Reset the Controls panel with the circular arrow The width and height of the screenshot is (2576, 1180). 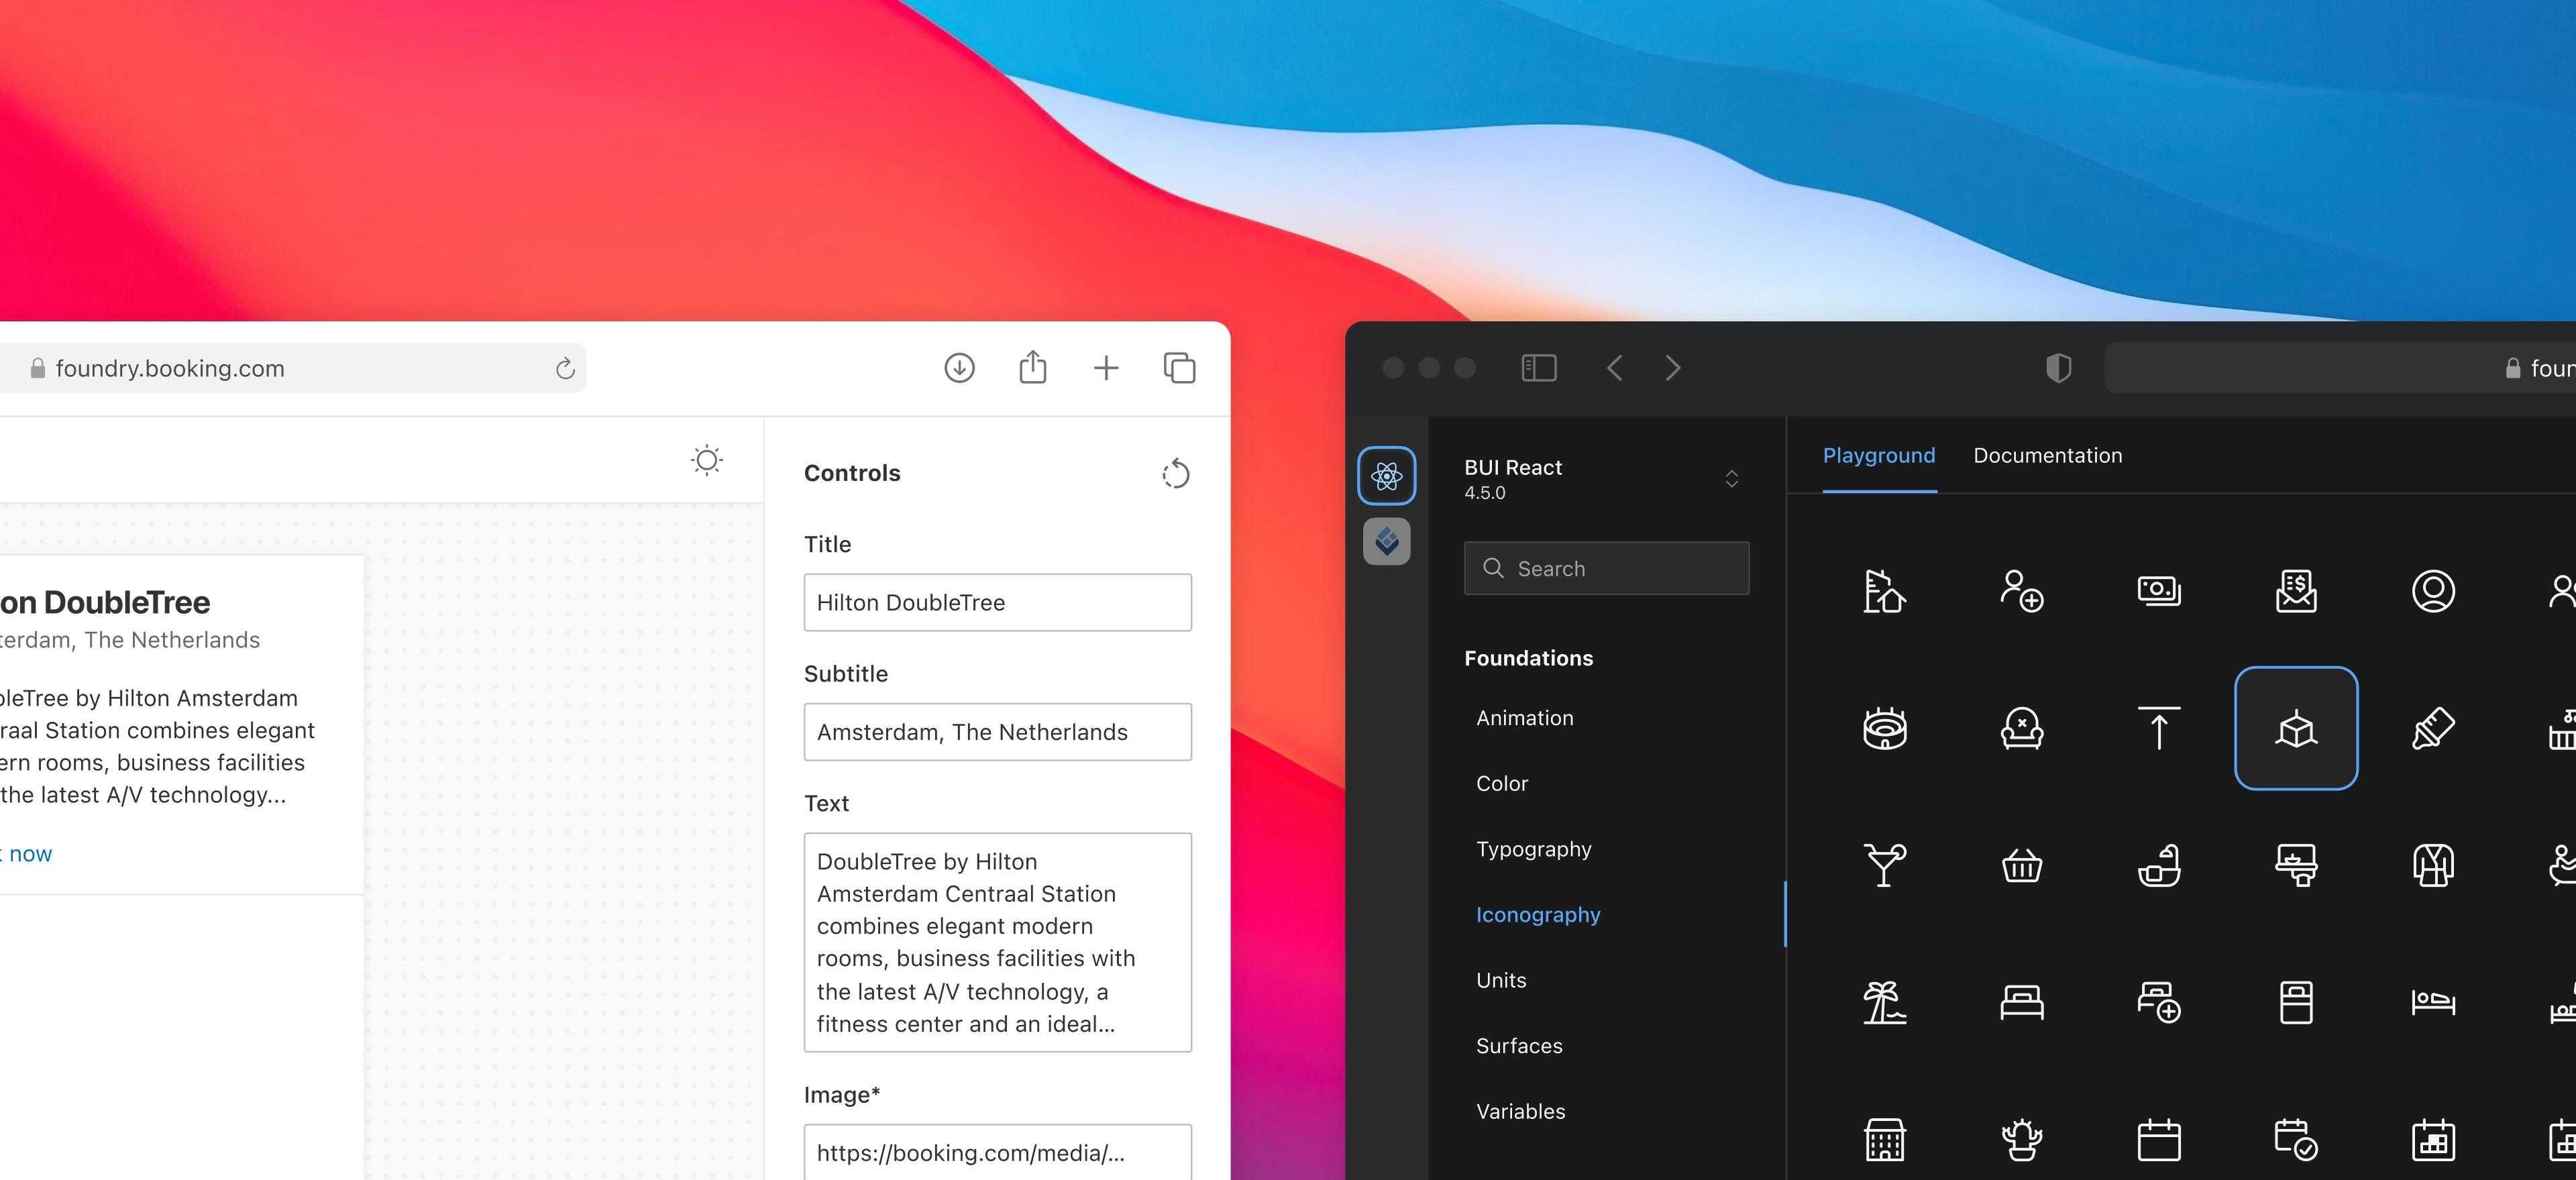click(x=1176, y=473)
